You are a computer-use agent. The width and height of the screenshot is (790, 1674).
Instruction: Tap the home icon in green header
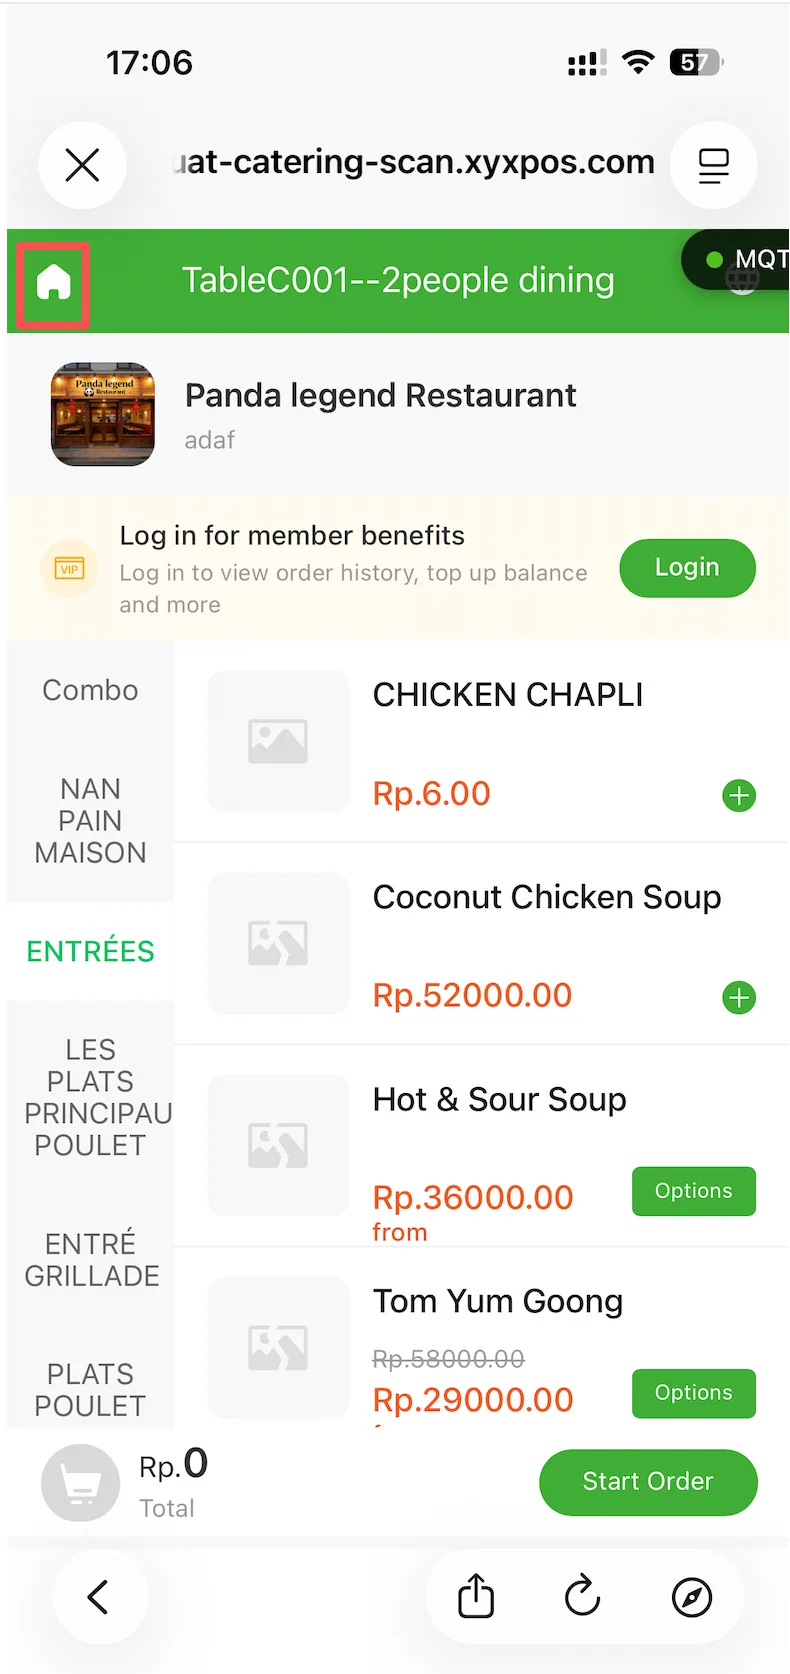(54, 282)
